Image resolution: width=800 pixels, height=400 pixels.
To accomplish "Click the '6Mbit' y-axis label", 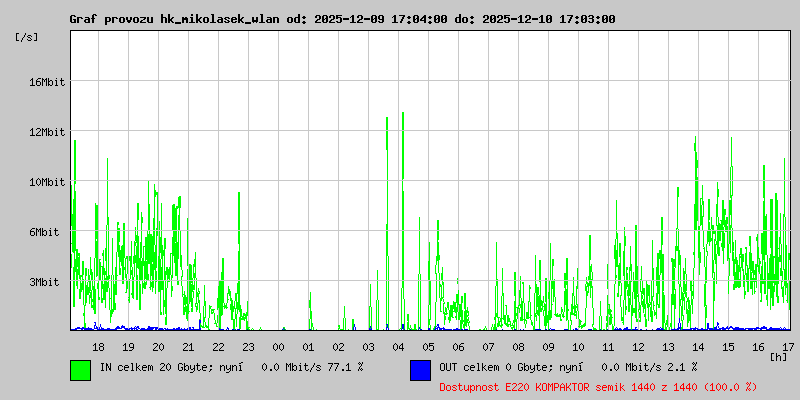I will click(x=43, y=232).
